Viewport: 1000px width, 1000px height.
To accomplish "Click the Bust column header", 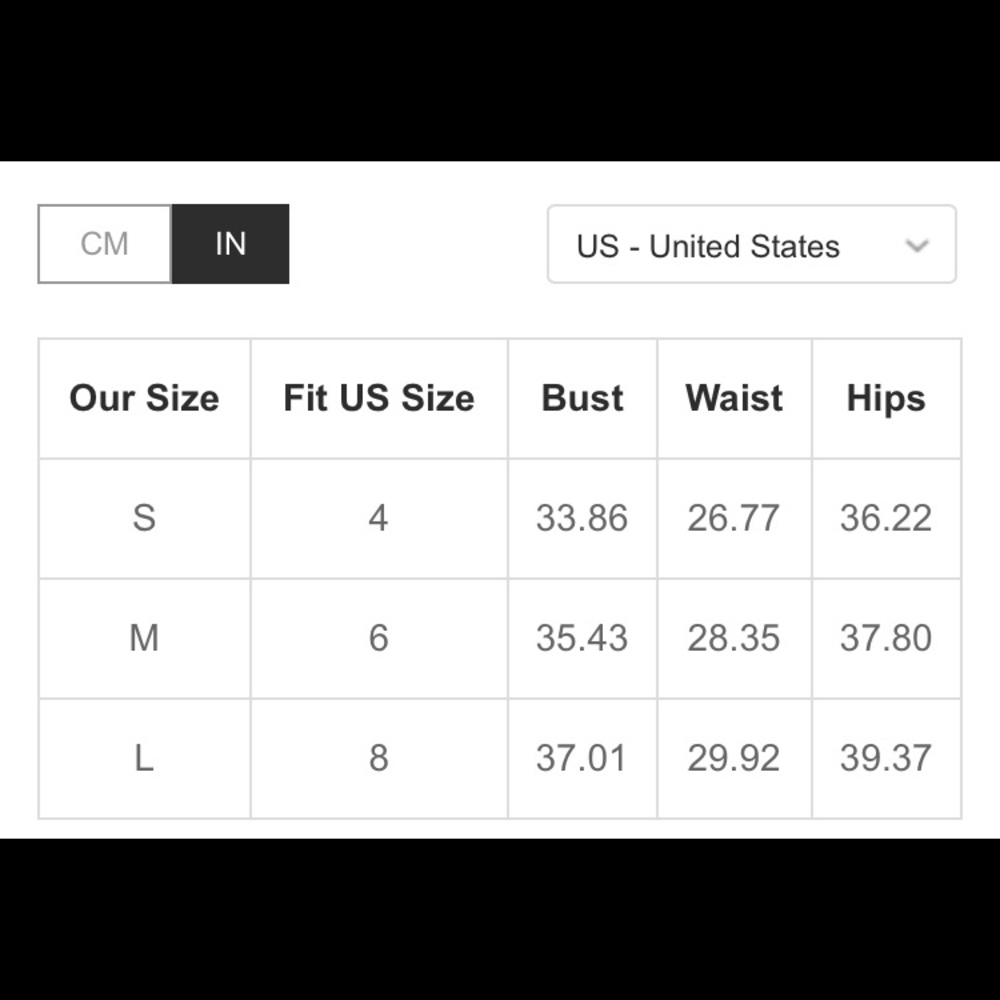I will click(582, 398).
